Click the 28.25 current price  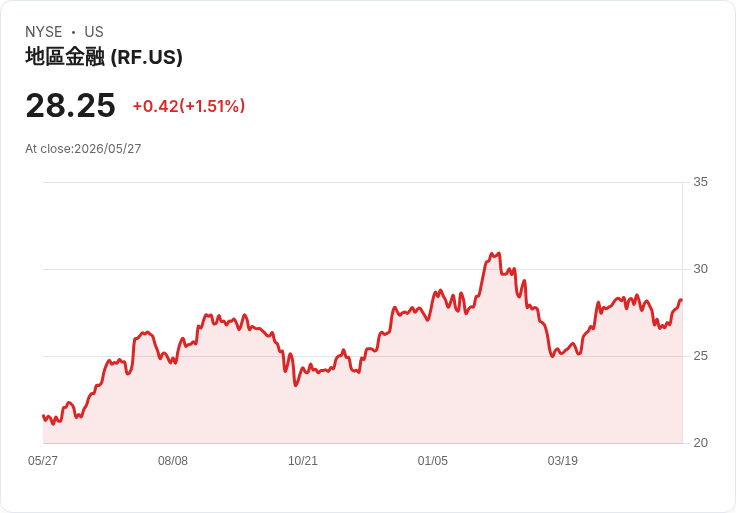(70, 105)
